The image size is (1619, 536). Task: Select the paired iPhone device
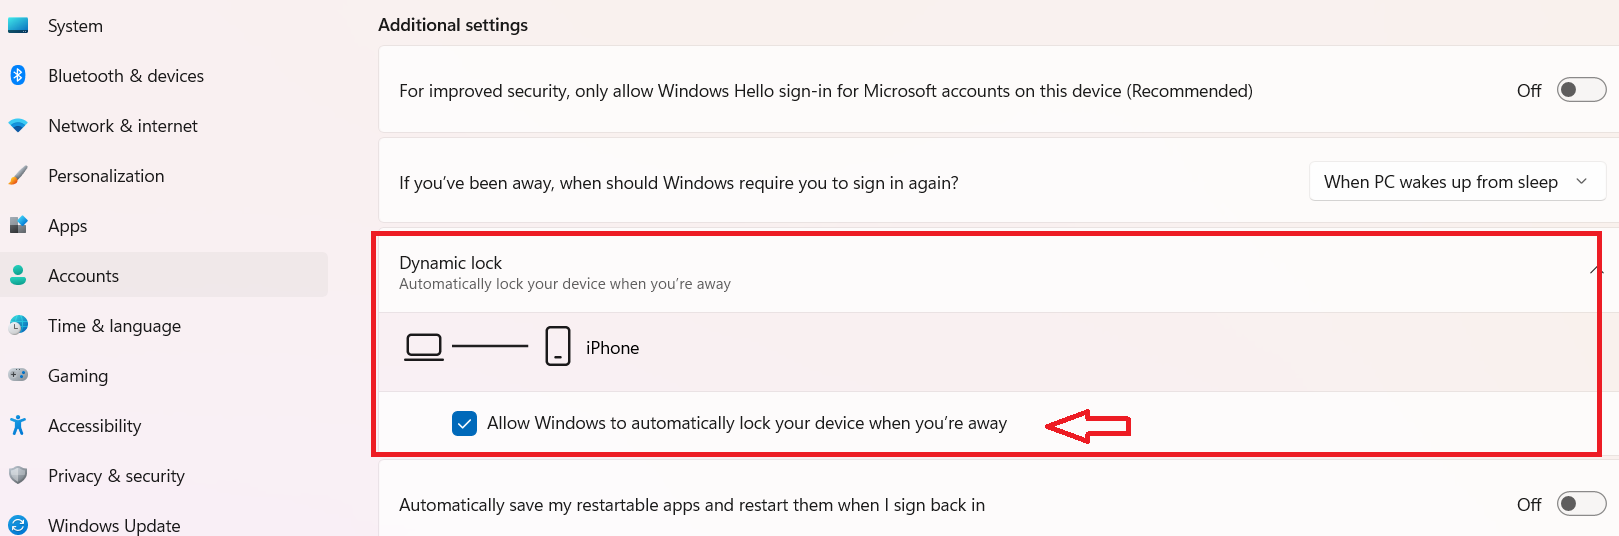(x=611, y=347)
